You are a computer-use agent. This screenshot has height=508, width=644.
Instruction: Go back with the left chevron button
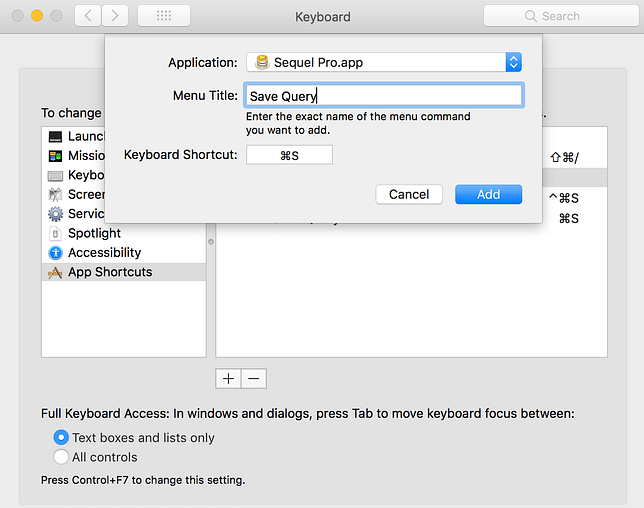coord(87,16)
